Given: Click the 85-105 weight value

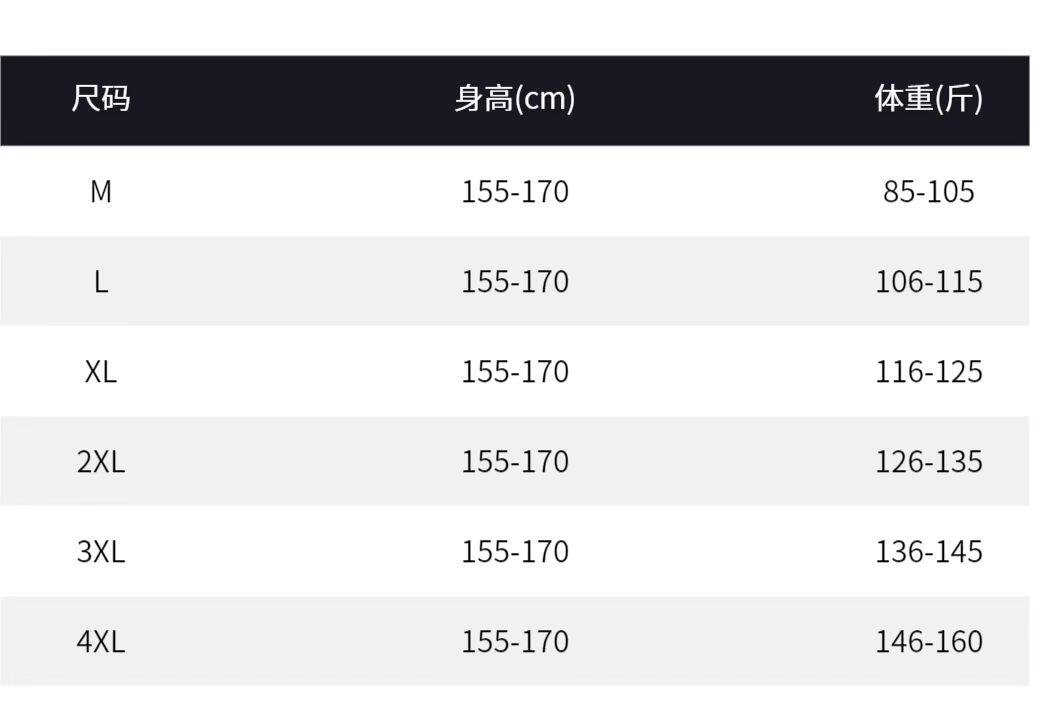Looking at the screenshot, I should pyautogui.click(x=928, y=191).
